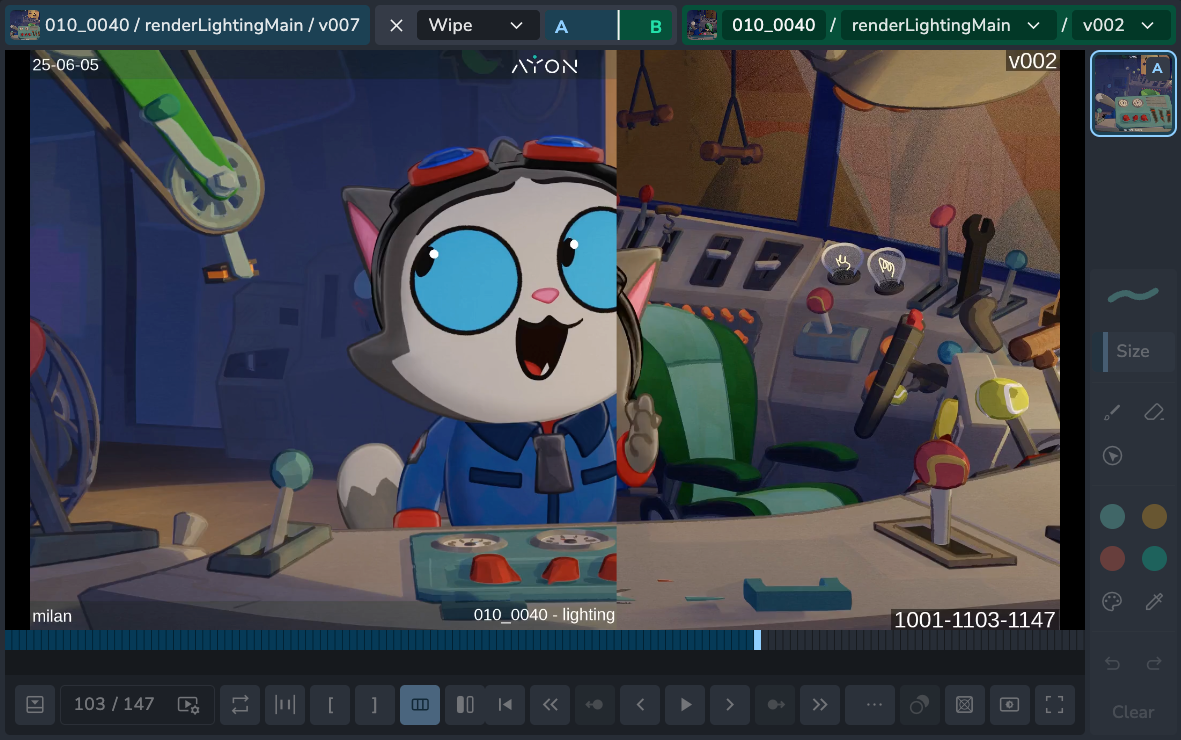Skip forward with double right arrows
The width and height of the screenshot is (1181, 740).
click(x=820, y=705)
